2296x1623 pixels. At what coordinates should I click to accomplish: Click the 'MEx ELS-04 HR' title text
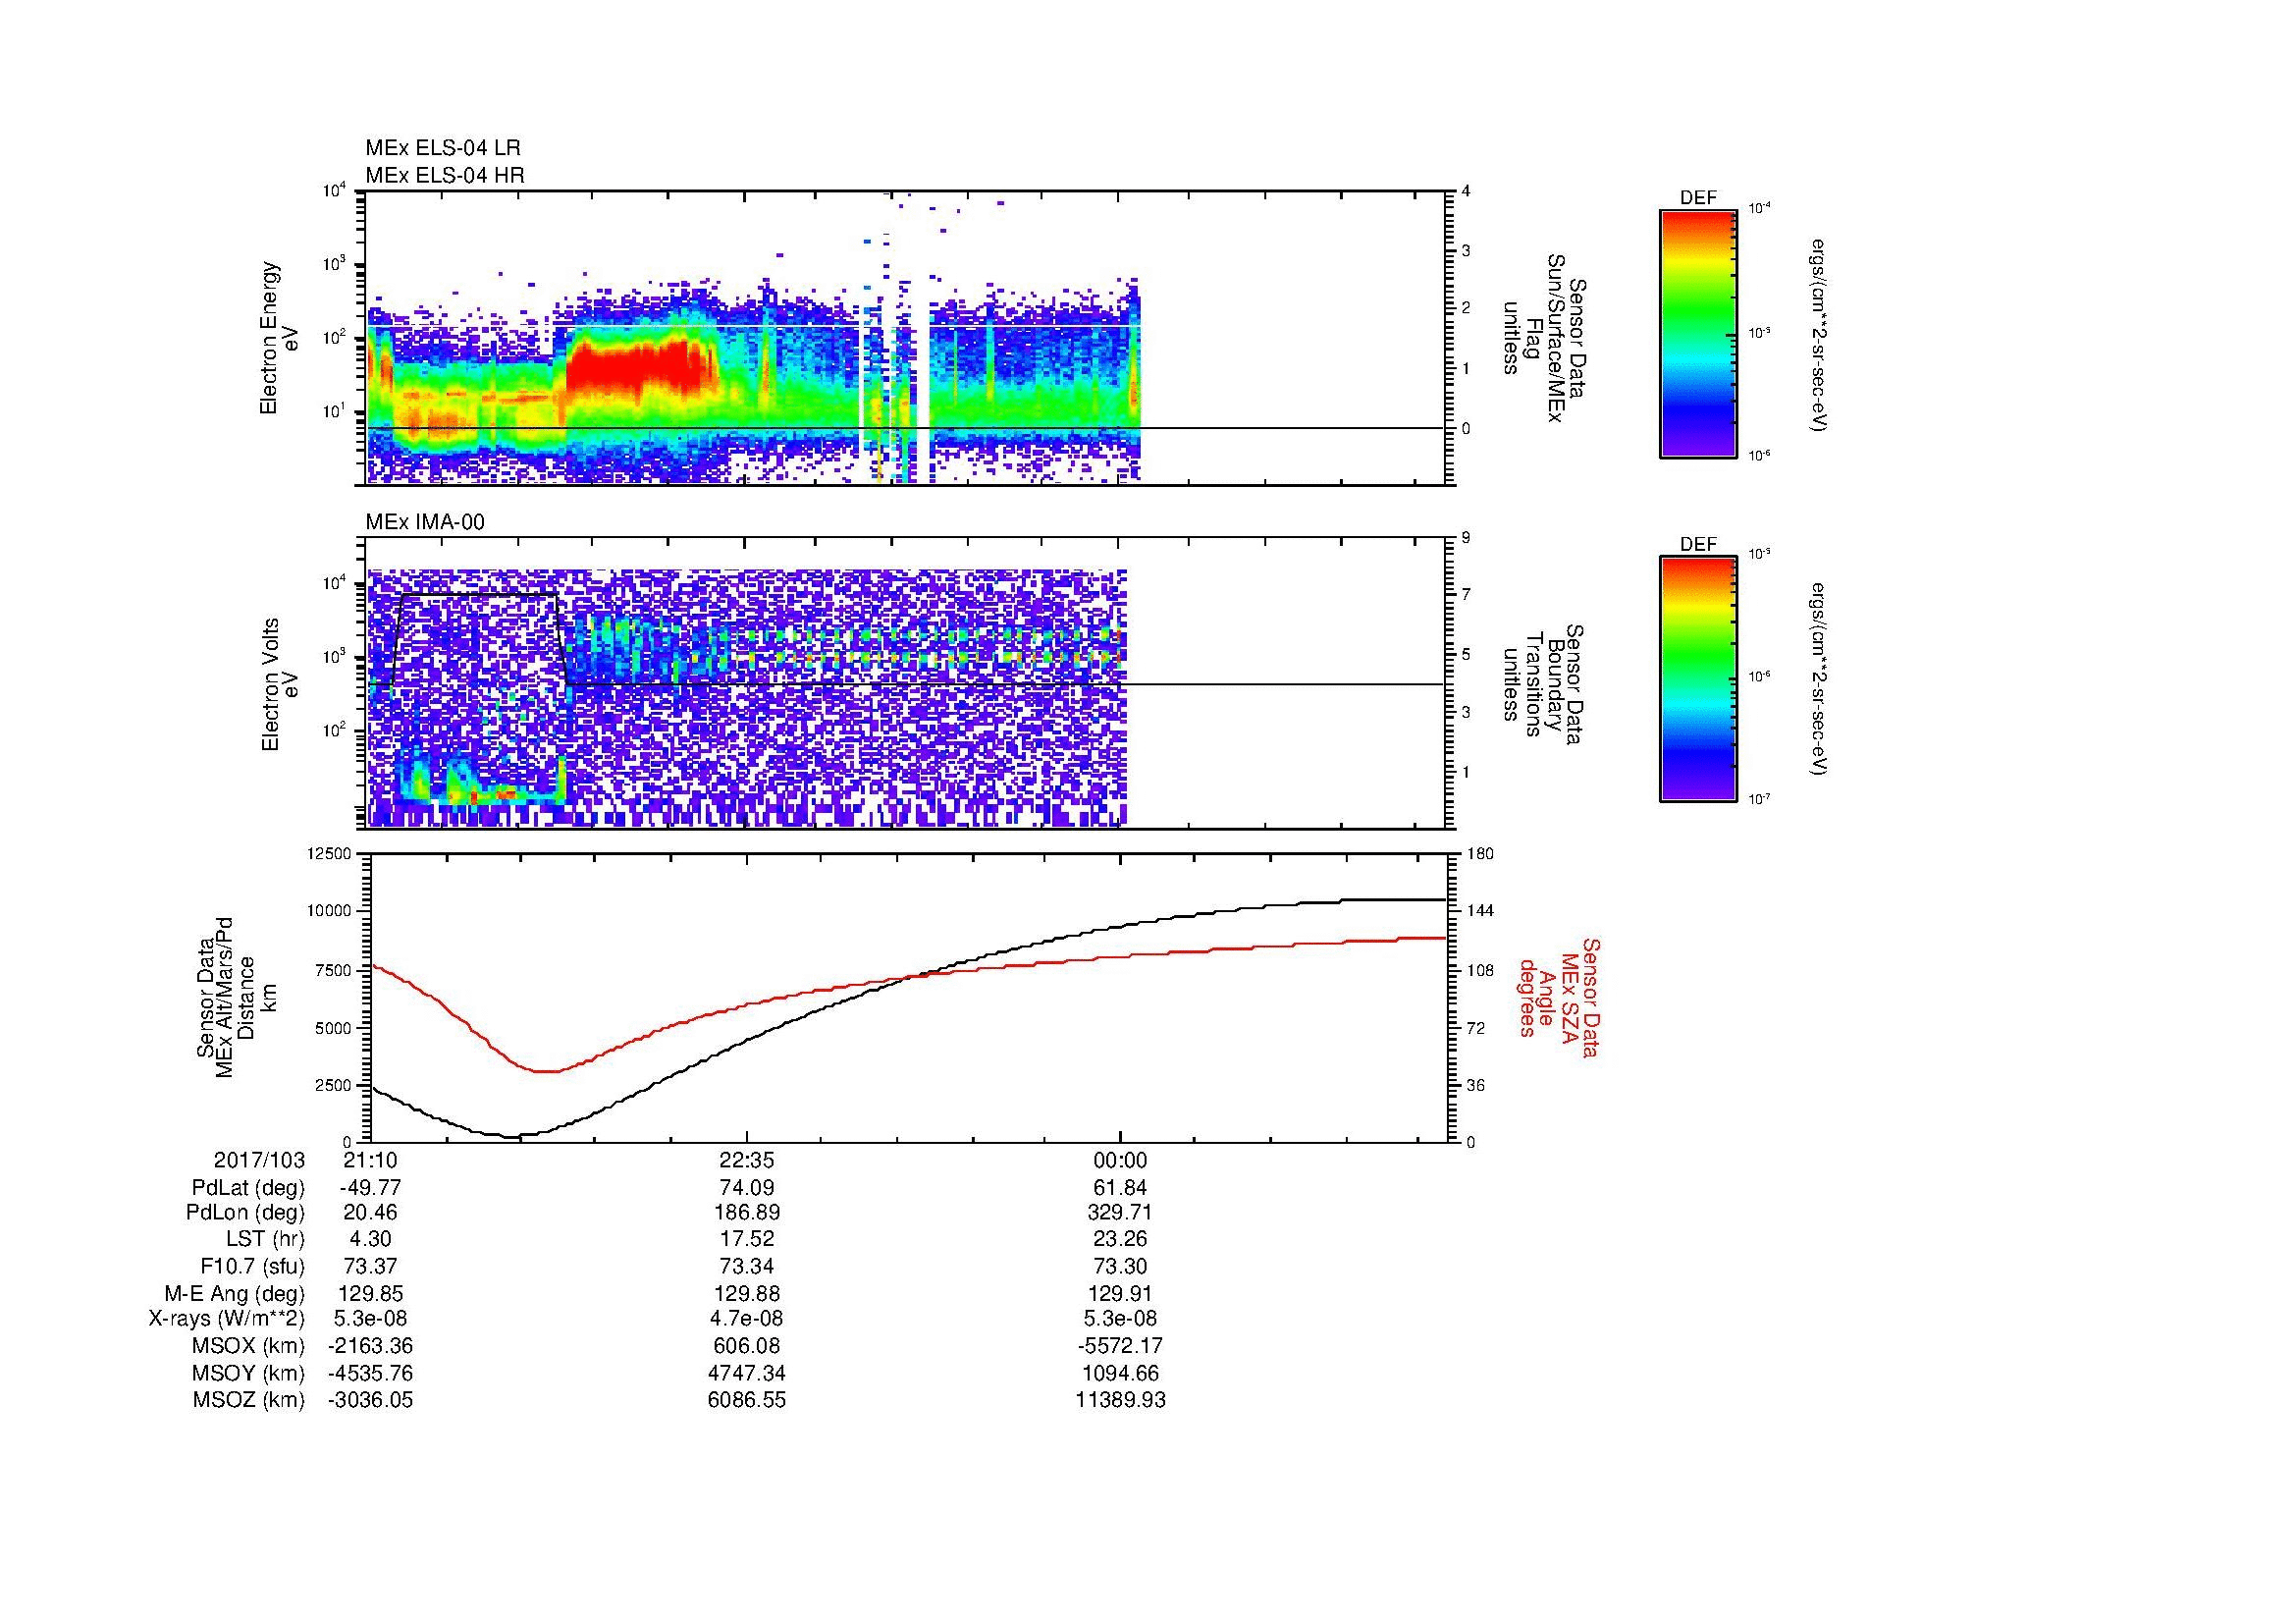click(445, 176)
